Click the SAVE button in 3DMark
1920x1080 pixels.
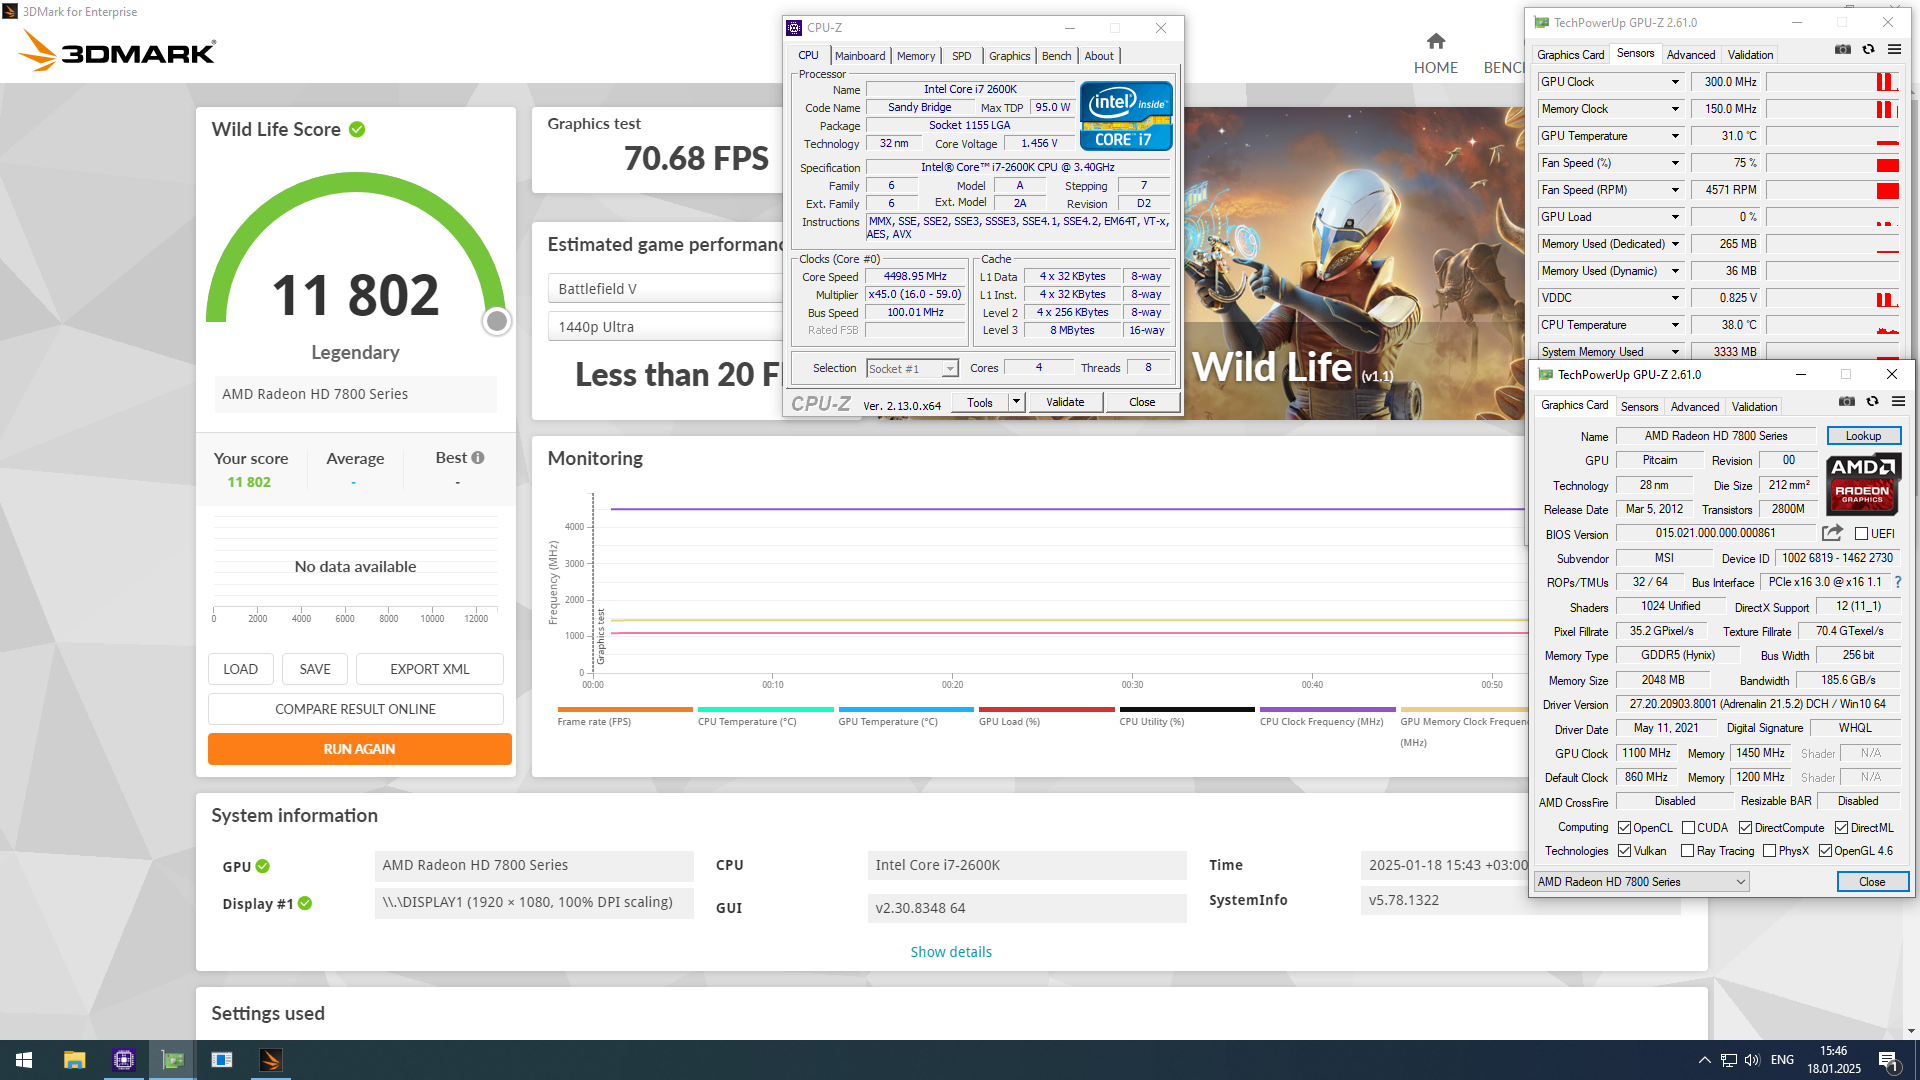click(315, 669)
